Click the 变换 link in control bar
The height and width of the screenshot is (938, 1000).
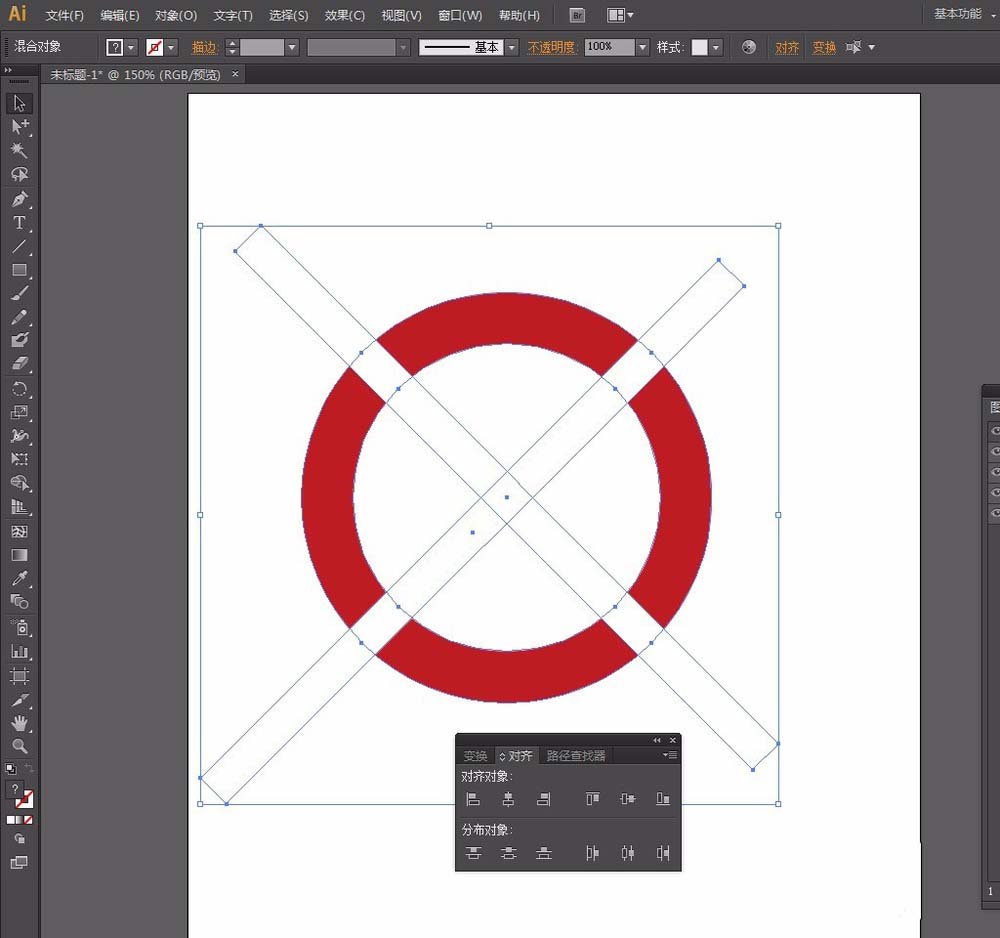click(824, 47)
